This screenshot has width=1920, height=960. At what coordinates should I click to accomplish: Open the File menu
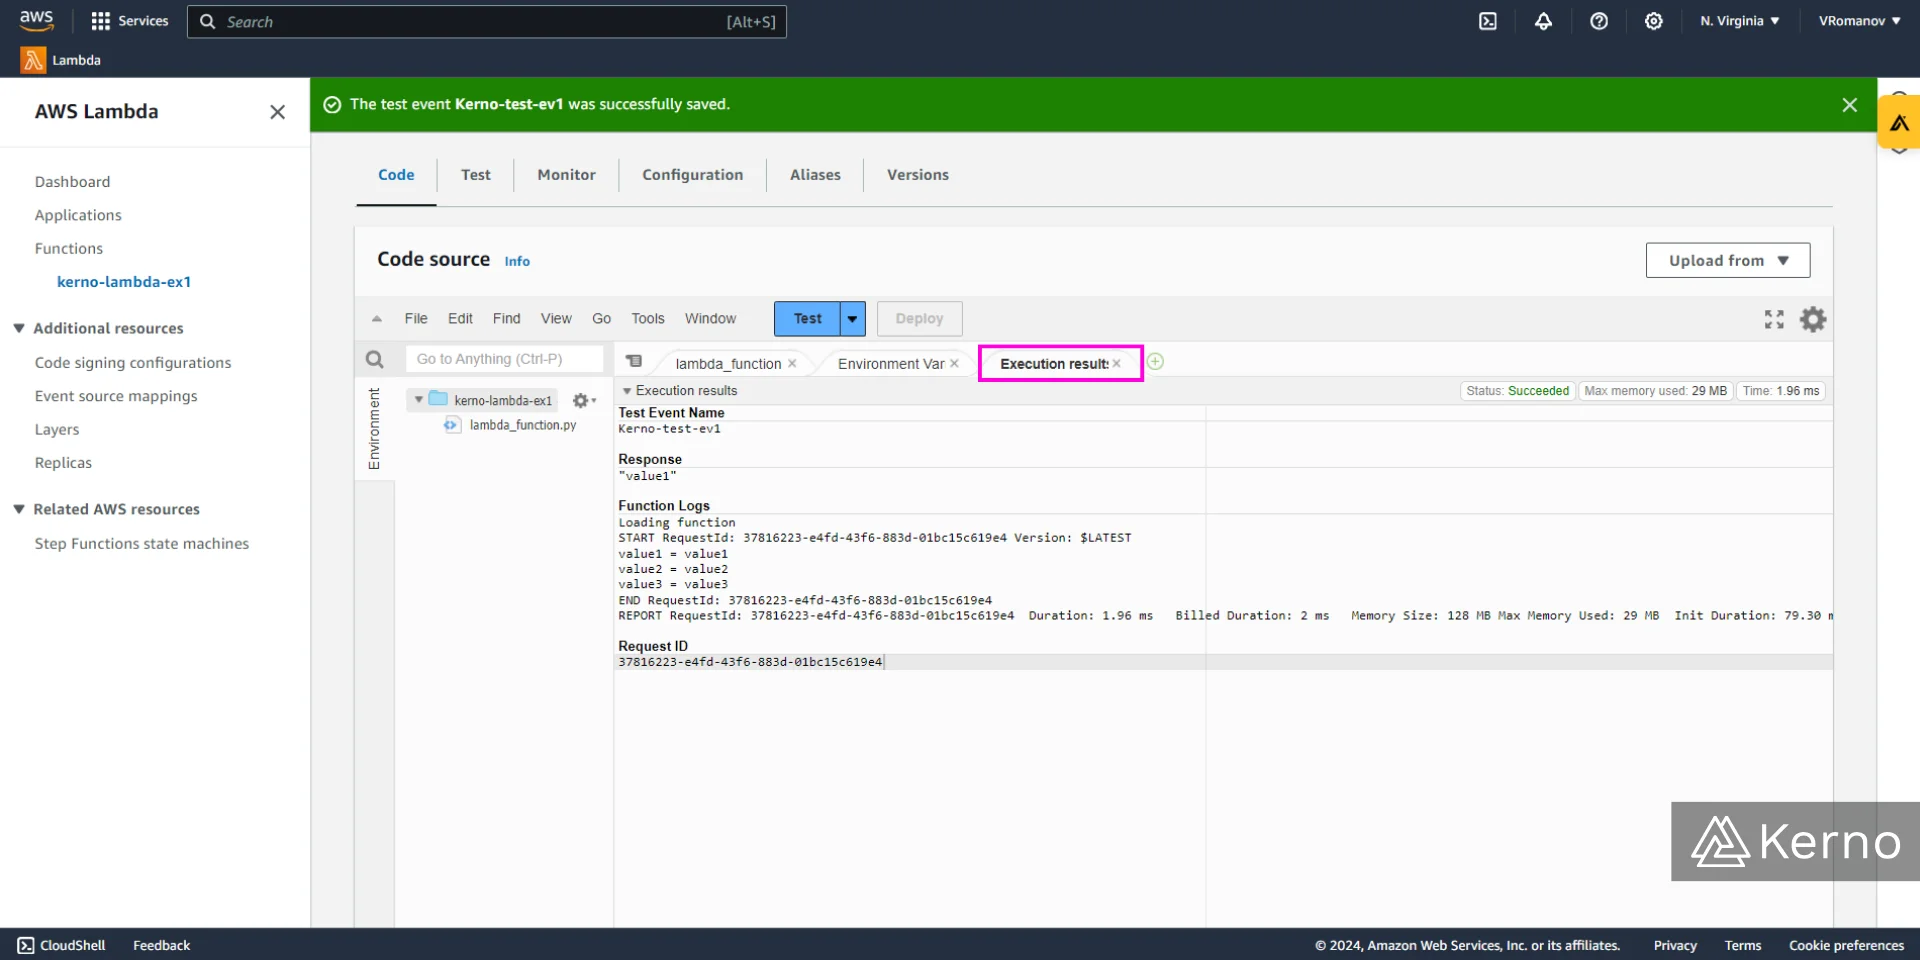(416, 319)
